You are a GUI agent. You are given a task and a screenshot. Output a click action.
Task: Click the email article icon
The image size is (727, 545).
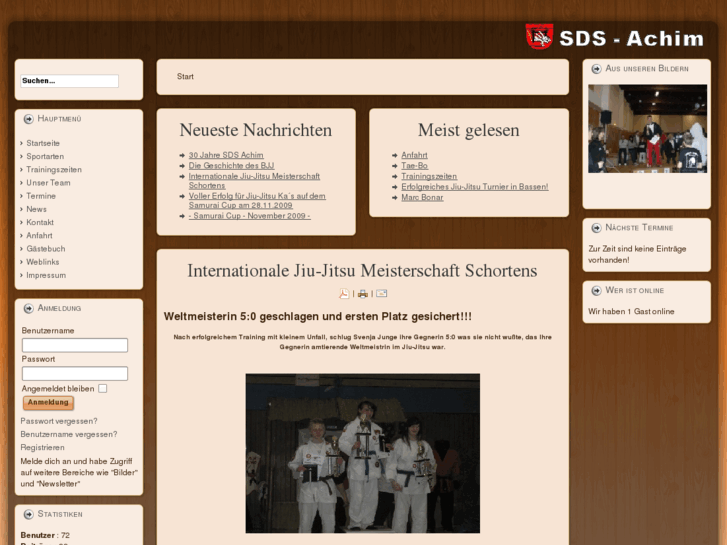[381, 293]
